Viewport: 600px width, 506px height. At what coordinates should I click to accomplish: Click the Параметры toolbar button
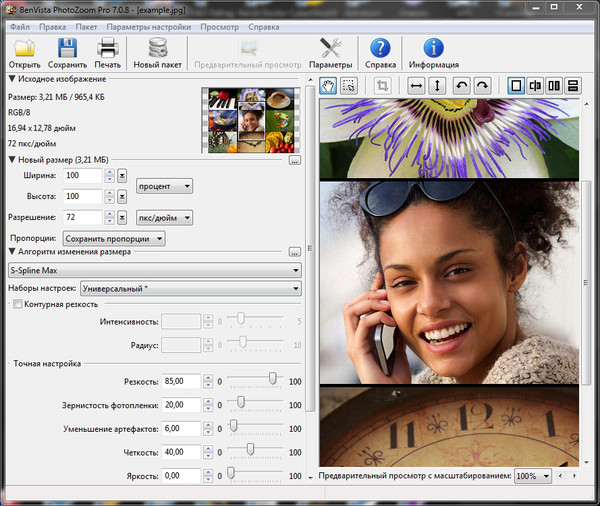pos(330,48)
